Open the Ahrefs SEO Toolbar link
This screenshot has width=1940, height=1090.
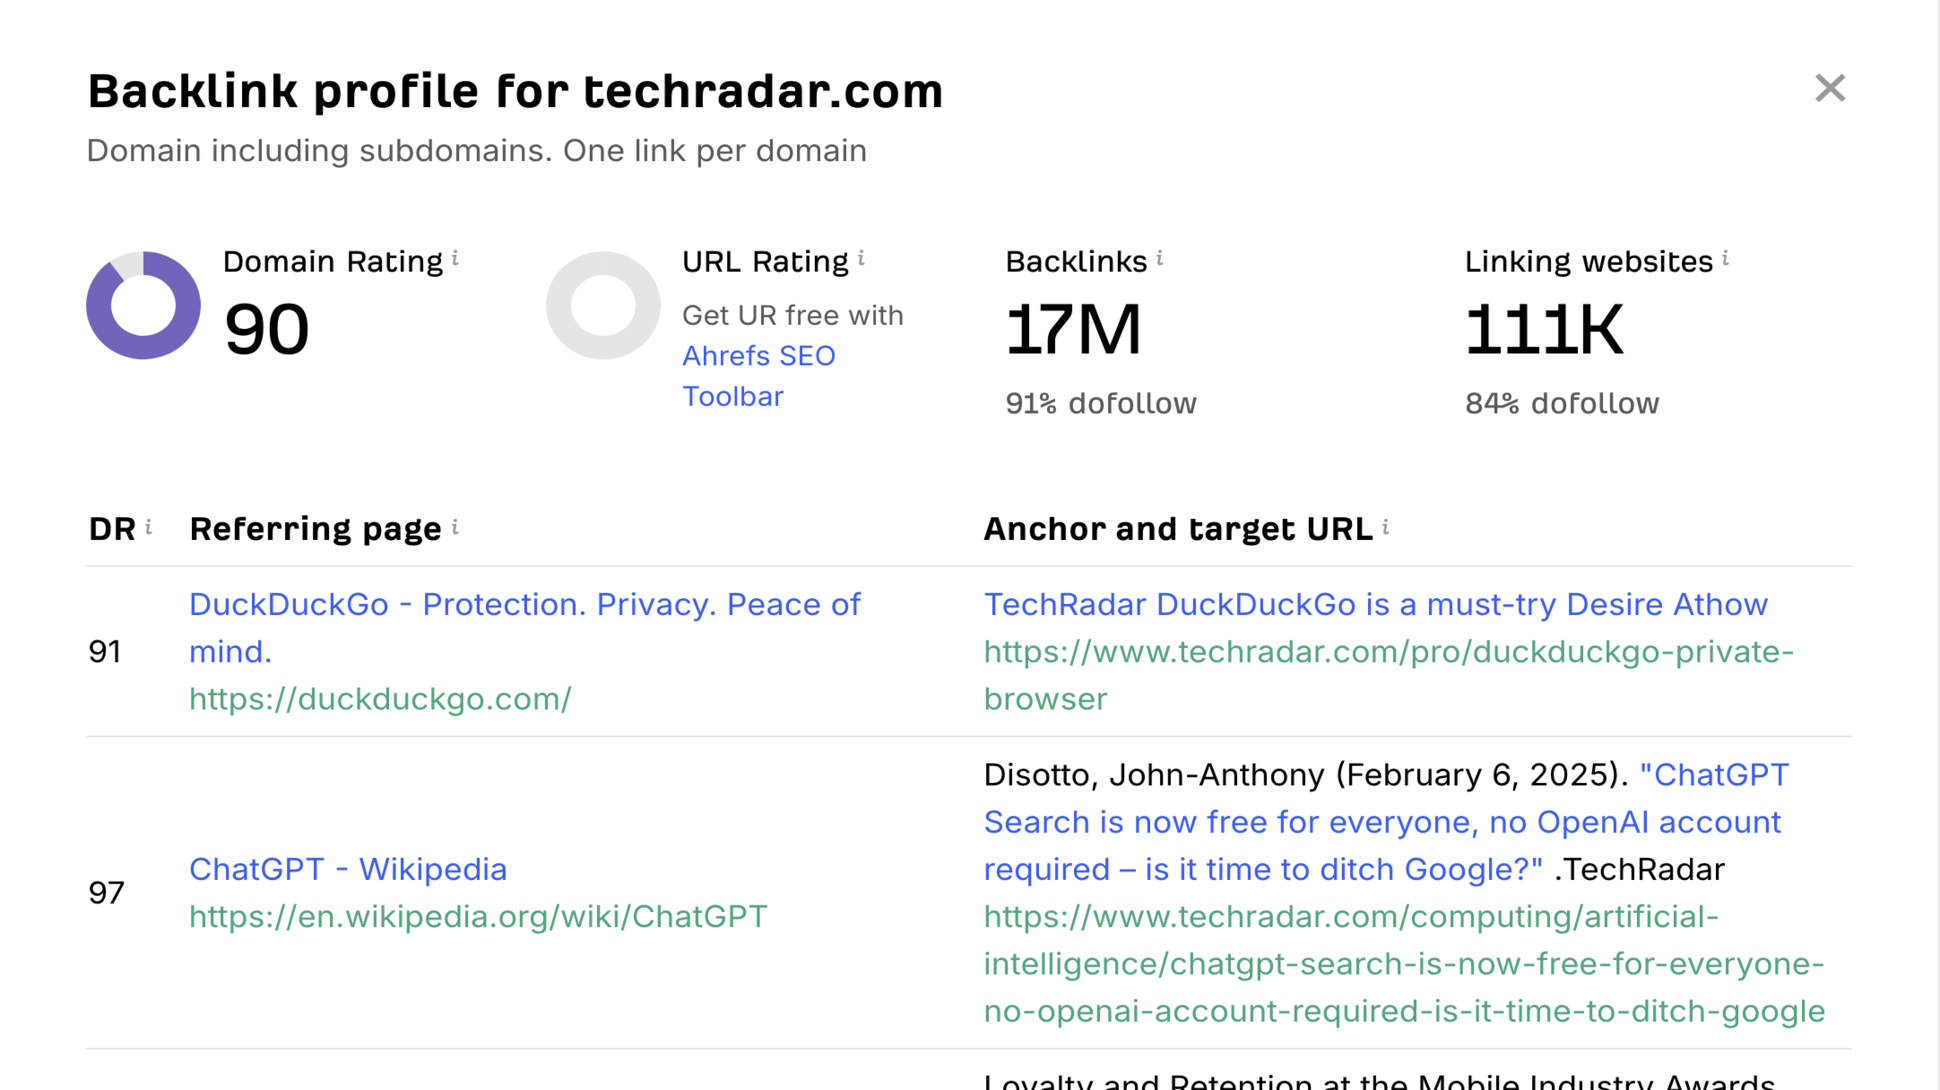coord(758,375)
